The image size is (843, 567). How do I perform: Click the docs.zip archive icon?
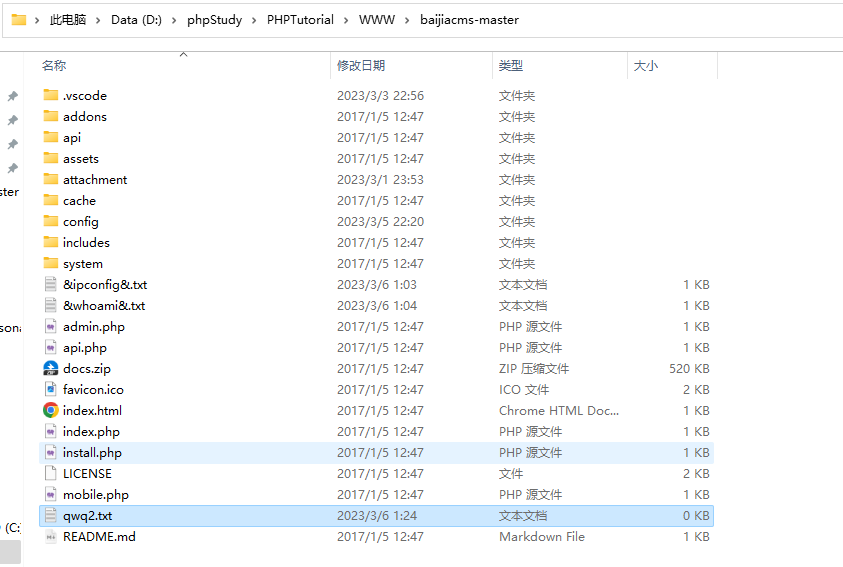(51, 368)
